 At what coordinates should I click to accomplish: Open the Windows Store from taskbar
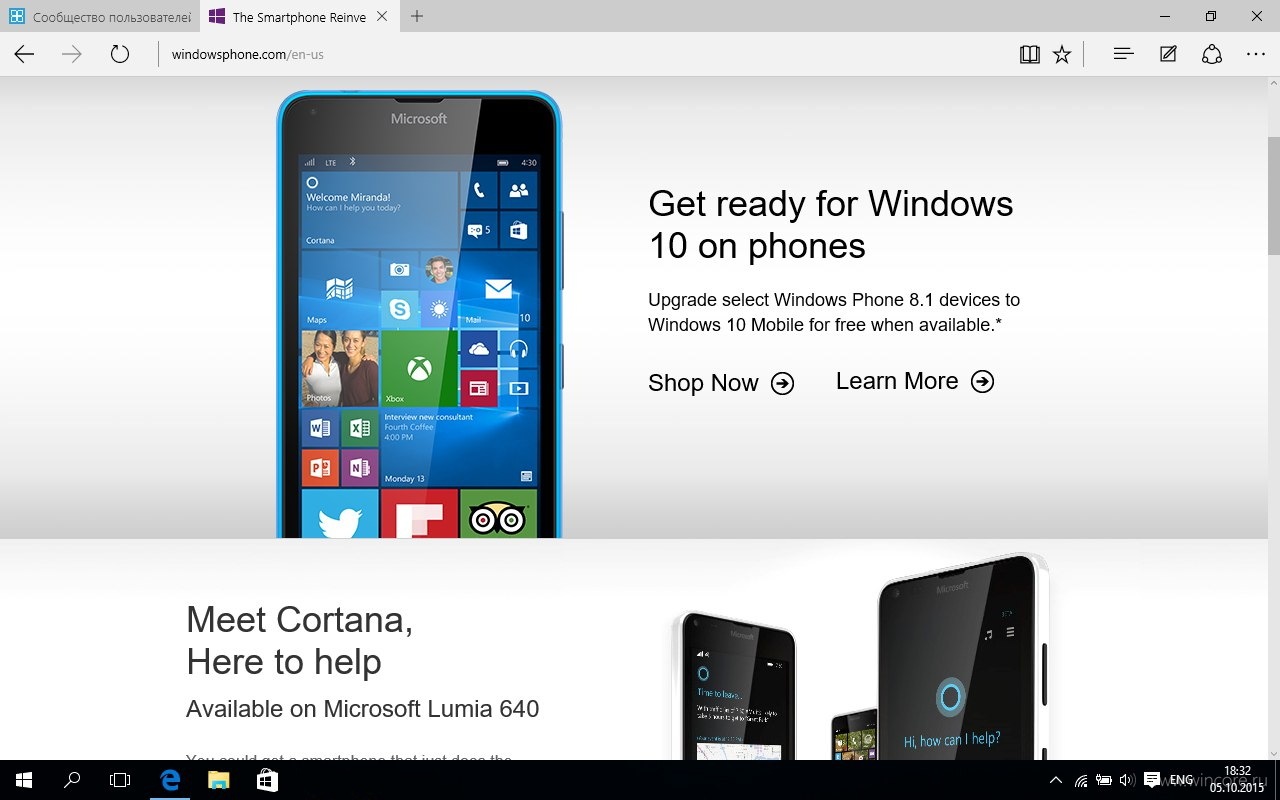(x=267, y=780)
